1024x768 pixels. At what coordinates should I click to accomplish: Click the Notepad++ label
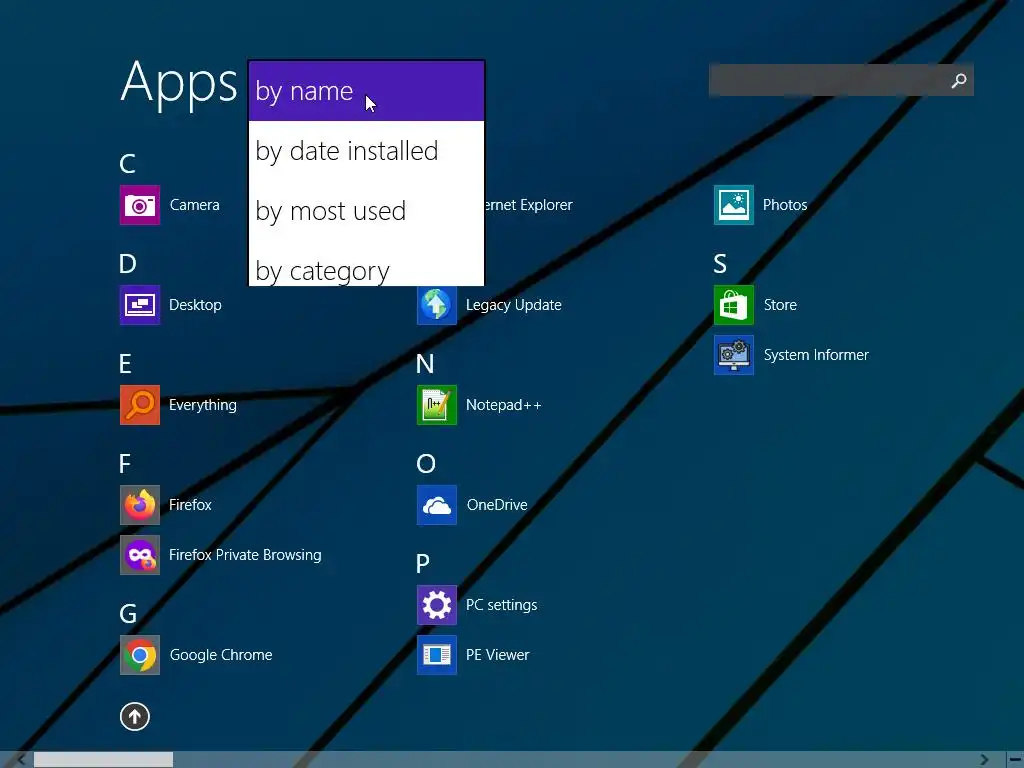pos(504,405)
